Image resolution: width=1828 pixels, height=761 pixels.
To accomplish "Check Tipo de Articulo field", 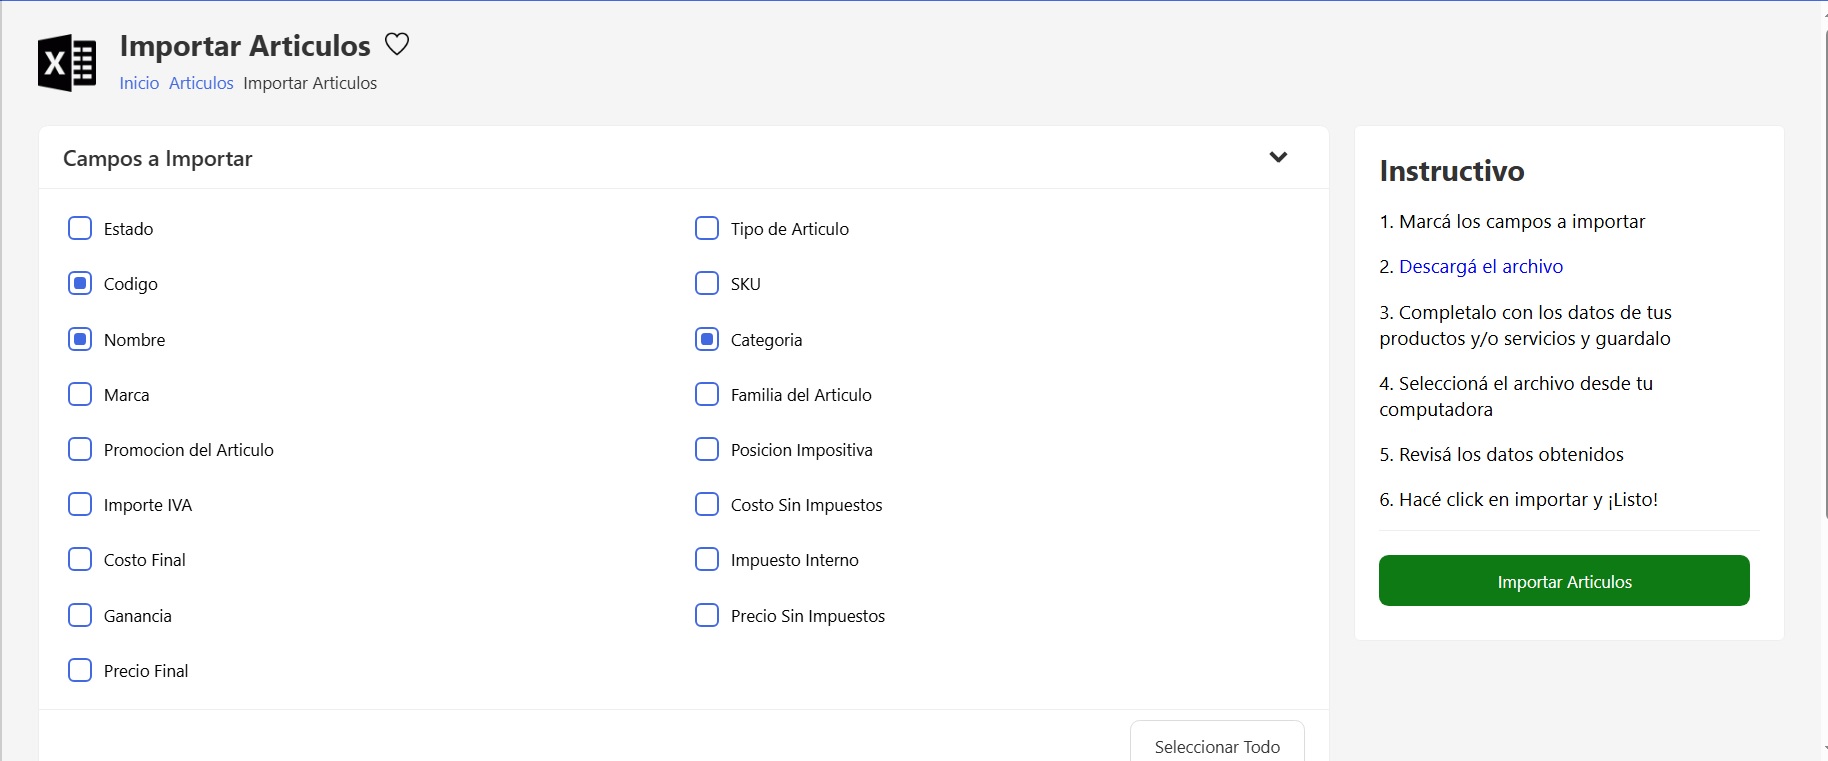I will (707, 228).
